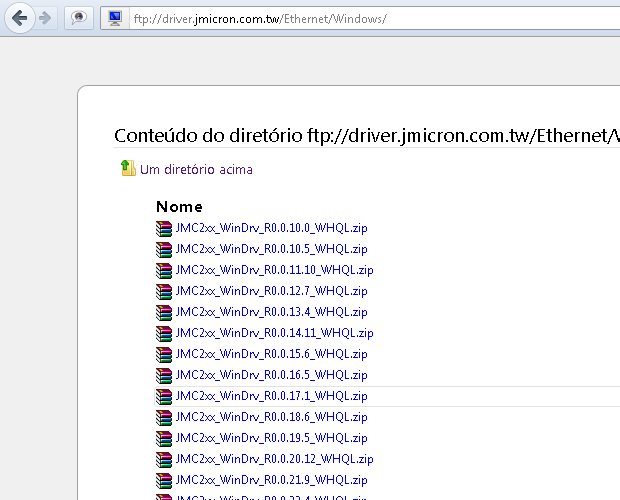Click archive icon beside R0.0.15.6 zip
Screen dimensions: 620x500
click(164, 354)
